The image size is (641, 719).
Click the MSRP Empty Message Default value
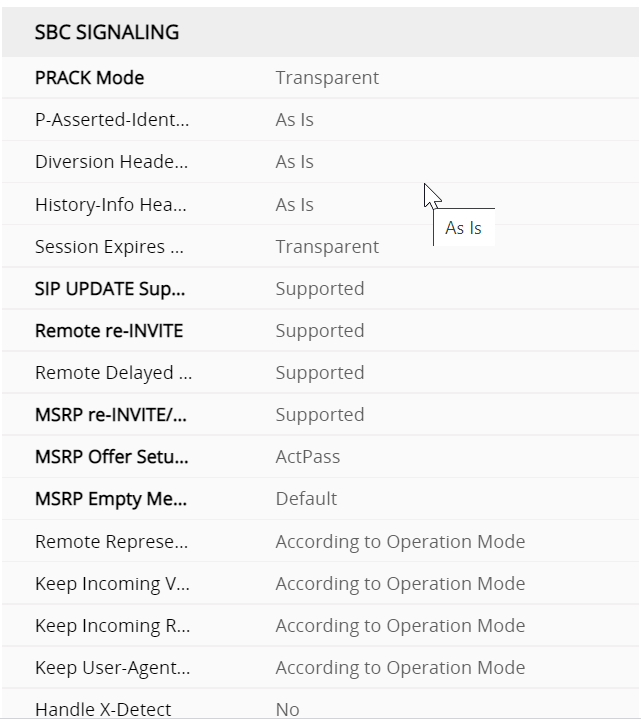(x=306, y=499)
